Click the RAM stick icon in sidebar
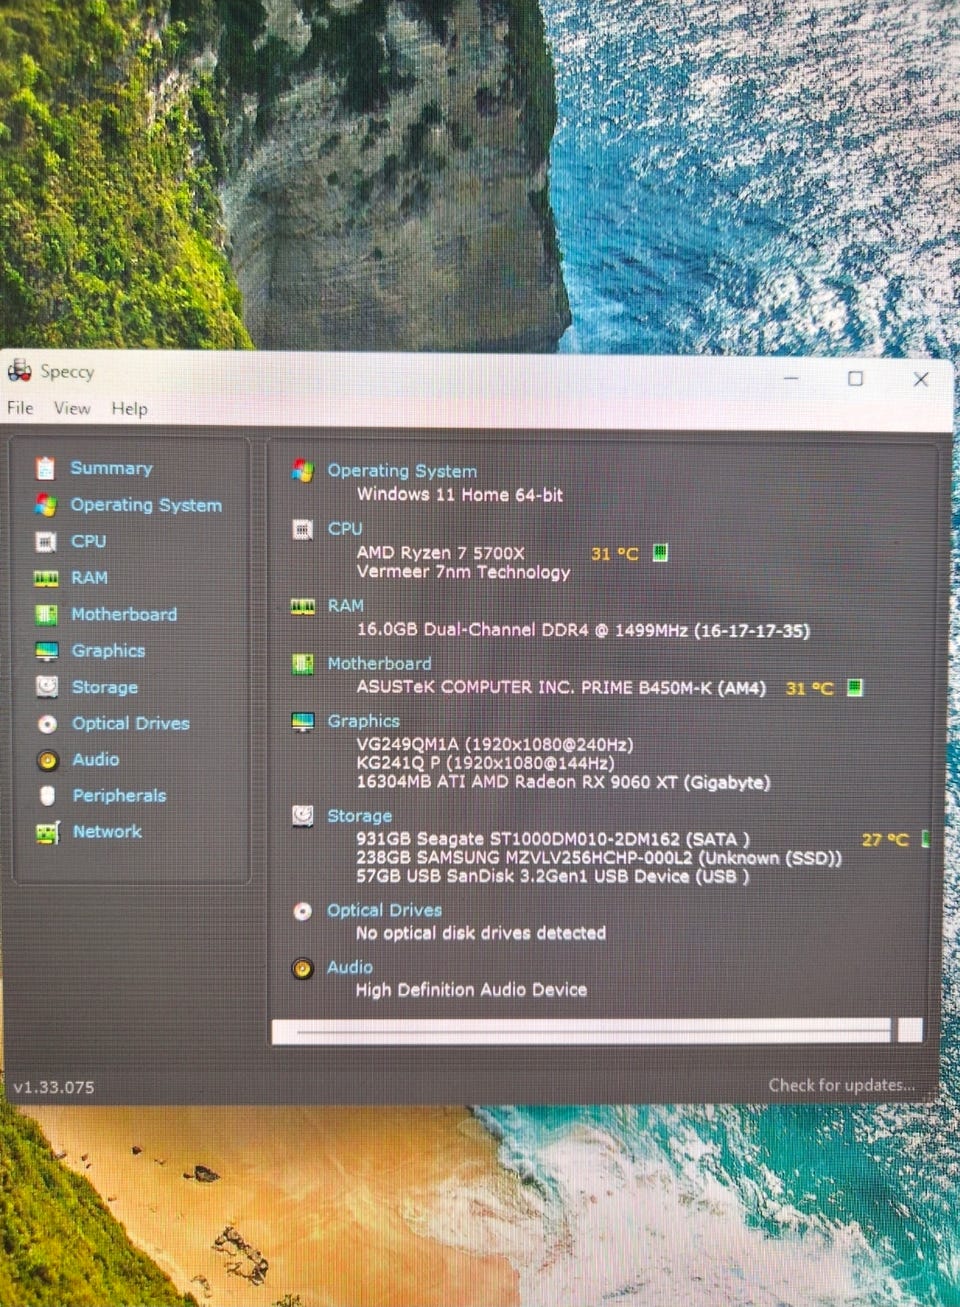The height and width of the screenshot is (1307, 960). 46,578
